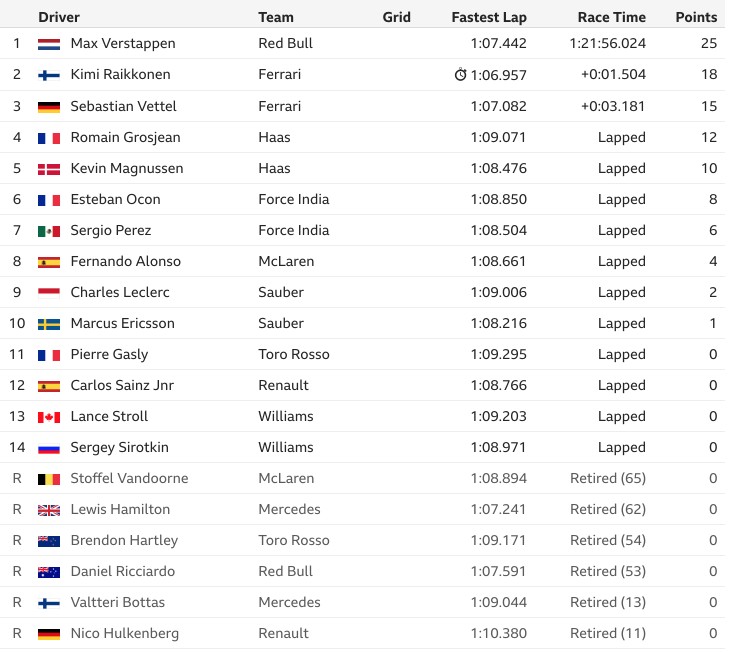Click the Mexican flag beside Sergio Perez
Screen dimensions: 738x653
tap(49, 231)
